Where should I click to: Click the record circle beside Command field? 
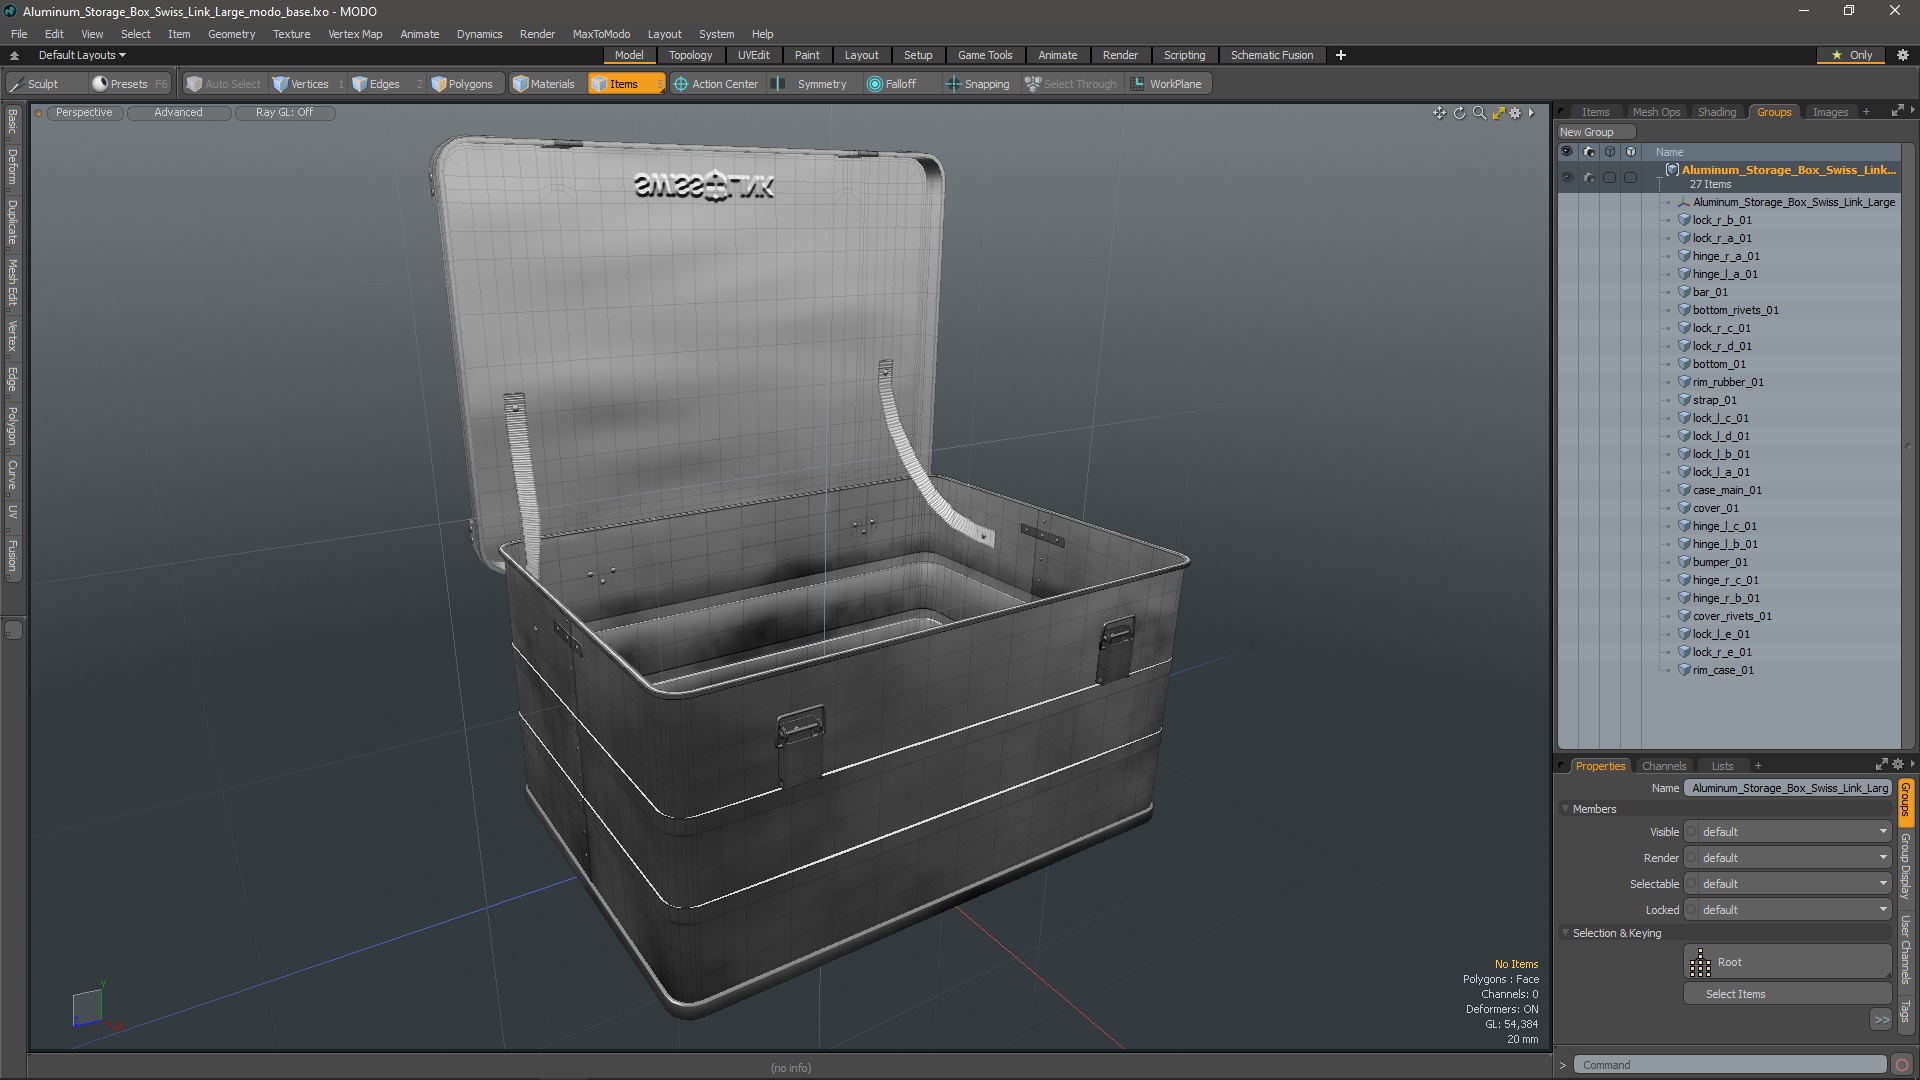click(x=1902, y=1065)
